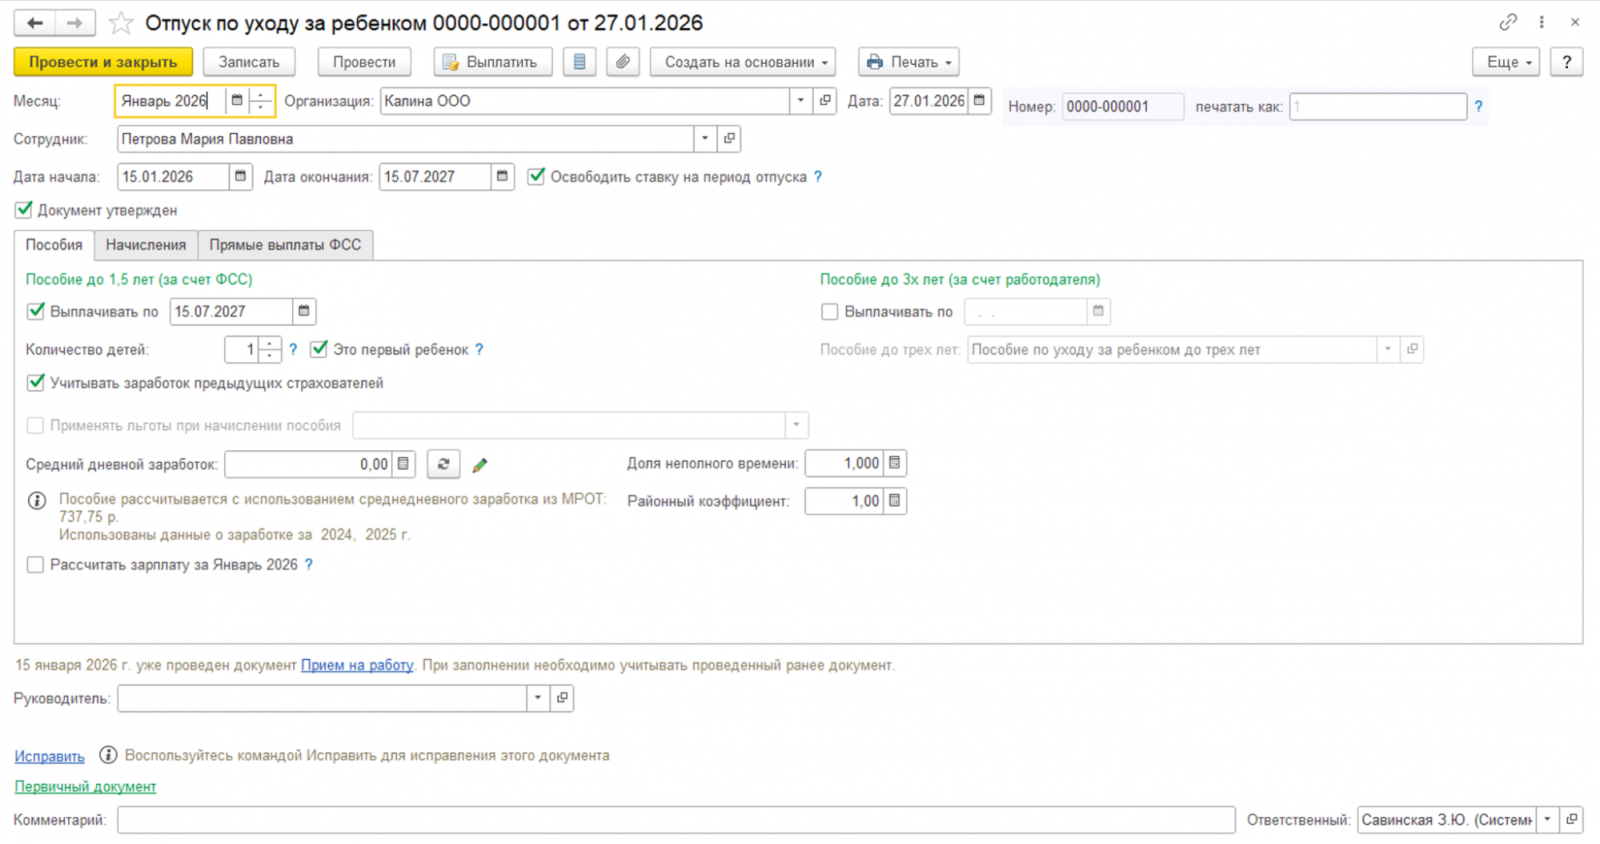Expand Ответственный dropdown list

point(1547,820)
